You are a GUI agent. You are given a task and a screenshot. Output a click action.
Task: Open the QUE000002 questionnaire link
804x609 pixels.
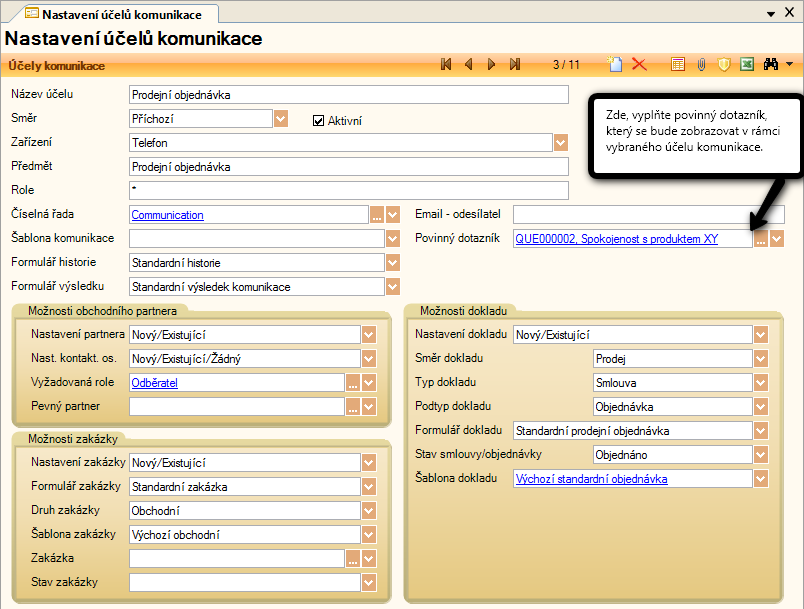pyautogui.click(x=616, y=239)
